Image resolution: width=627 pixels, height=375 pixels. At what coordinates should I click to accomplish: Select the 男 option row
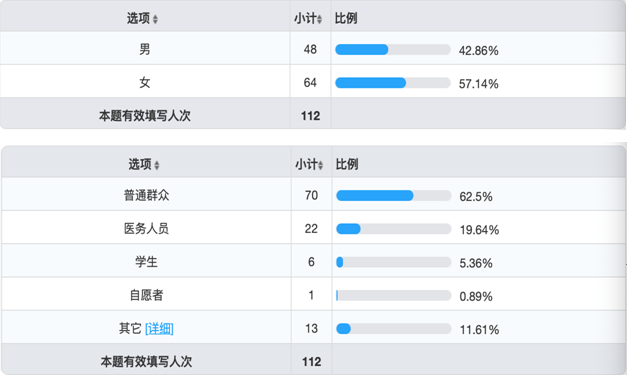tap(313, 48)
